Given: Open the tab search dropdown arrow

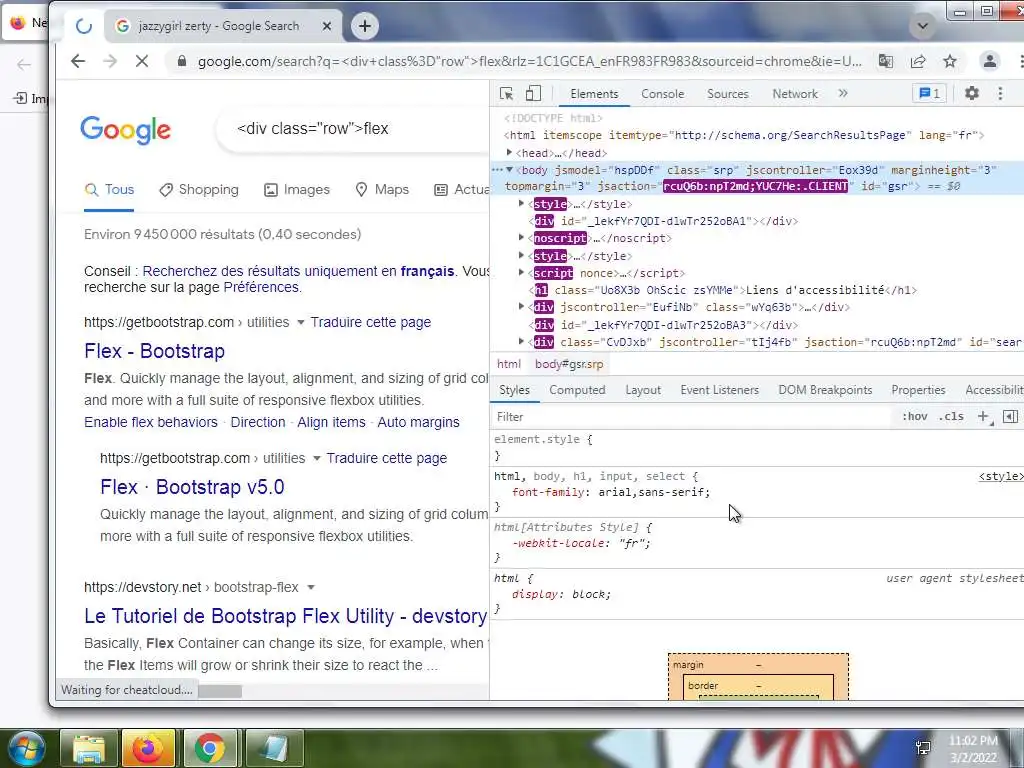Looking at the screenshot, I should point(923,26).
